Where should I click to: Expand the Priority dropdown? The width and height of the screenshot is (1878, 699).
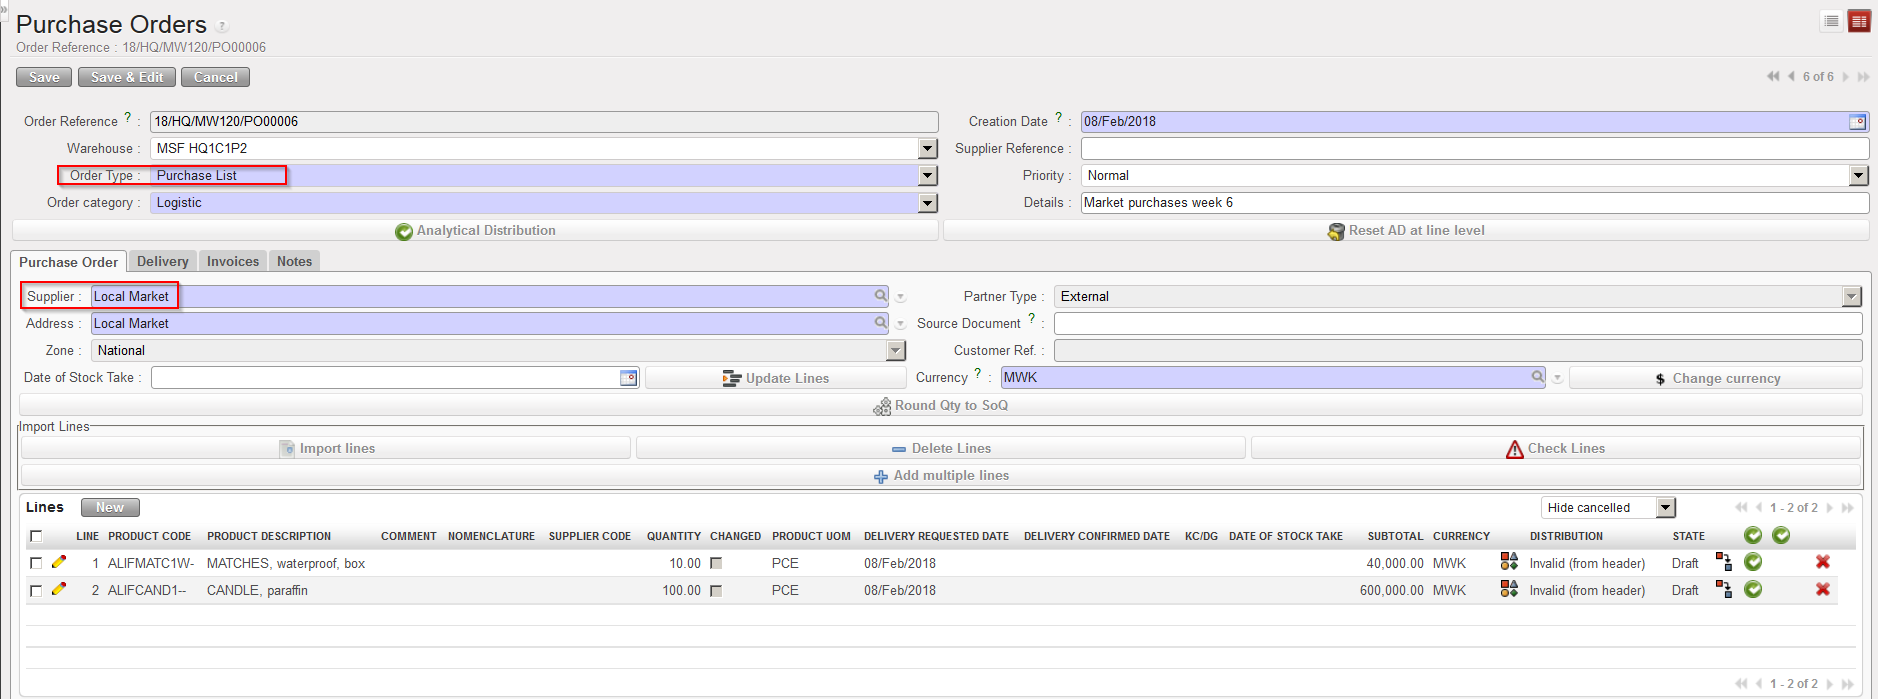pyautogui.click(x=1858, y=176)
